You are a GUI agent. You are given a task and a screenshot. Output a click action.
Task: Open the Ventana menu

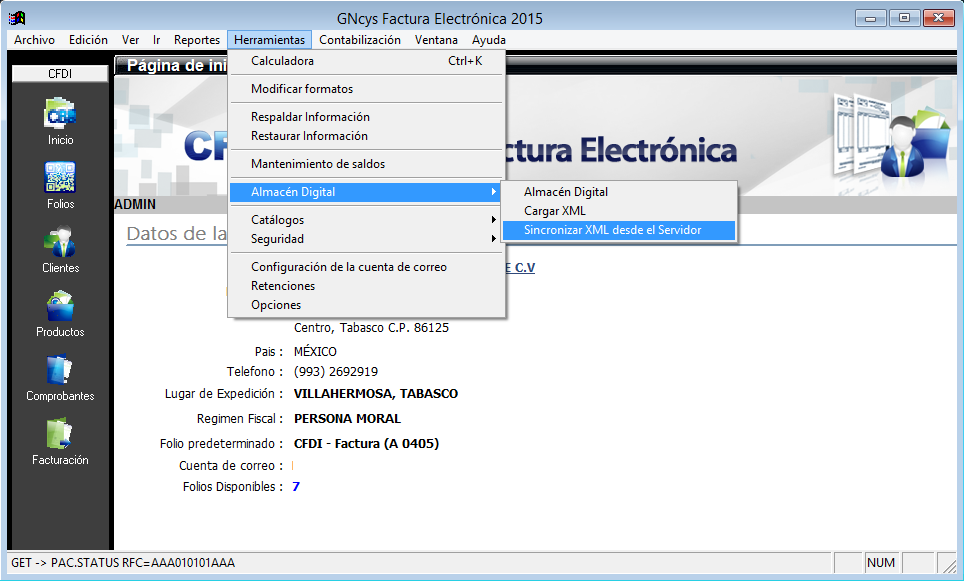(x=436, y=40)
